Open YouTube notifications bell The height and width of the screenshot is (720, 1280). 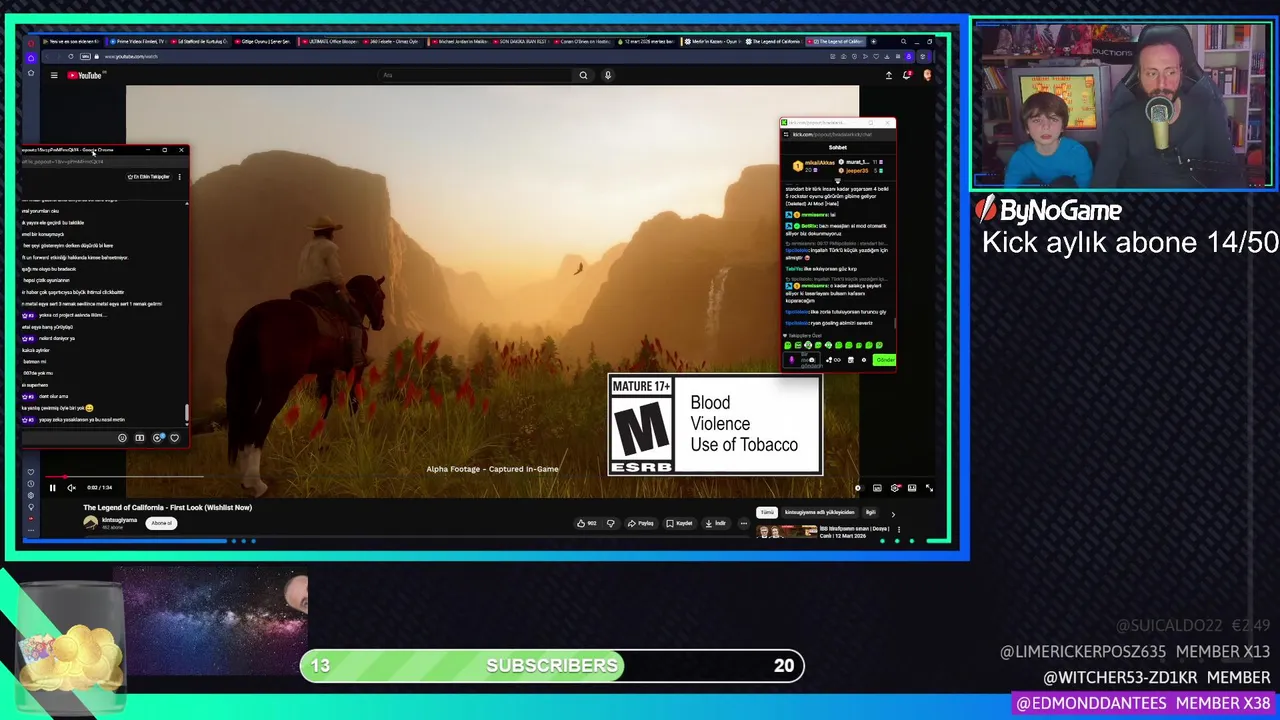pos(907,75)
